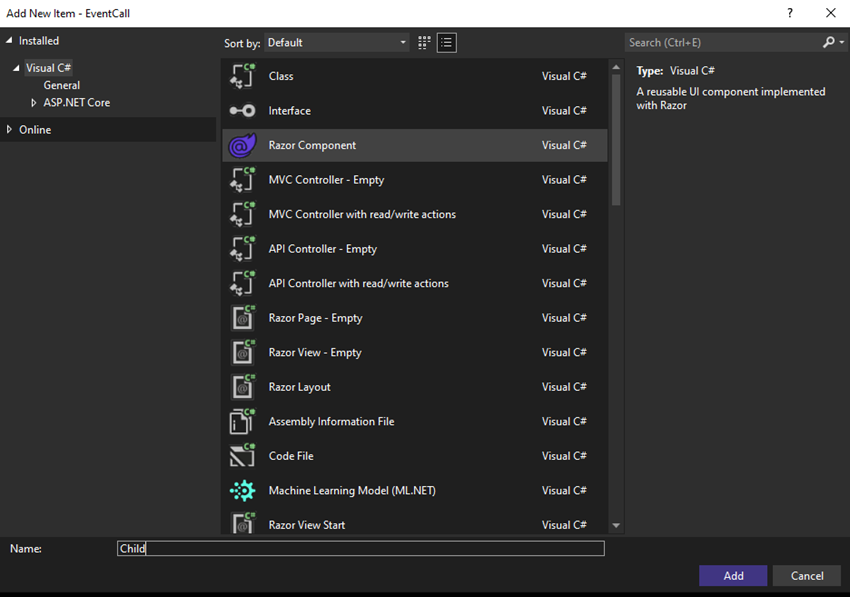Open the Sort by Default dropdown

click(x=337, y=43)
